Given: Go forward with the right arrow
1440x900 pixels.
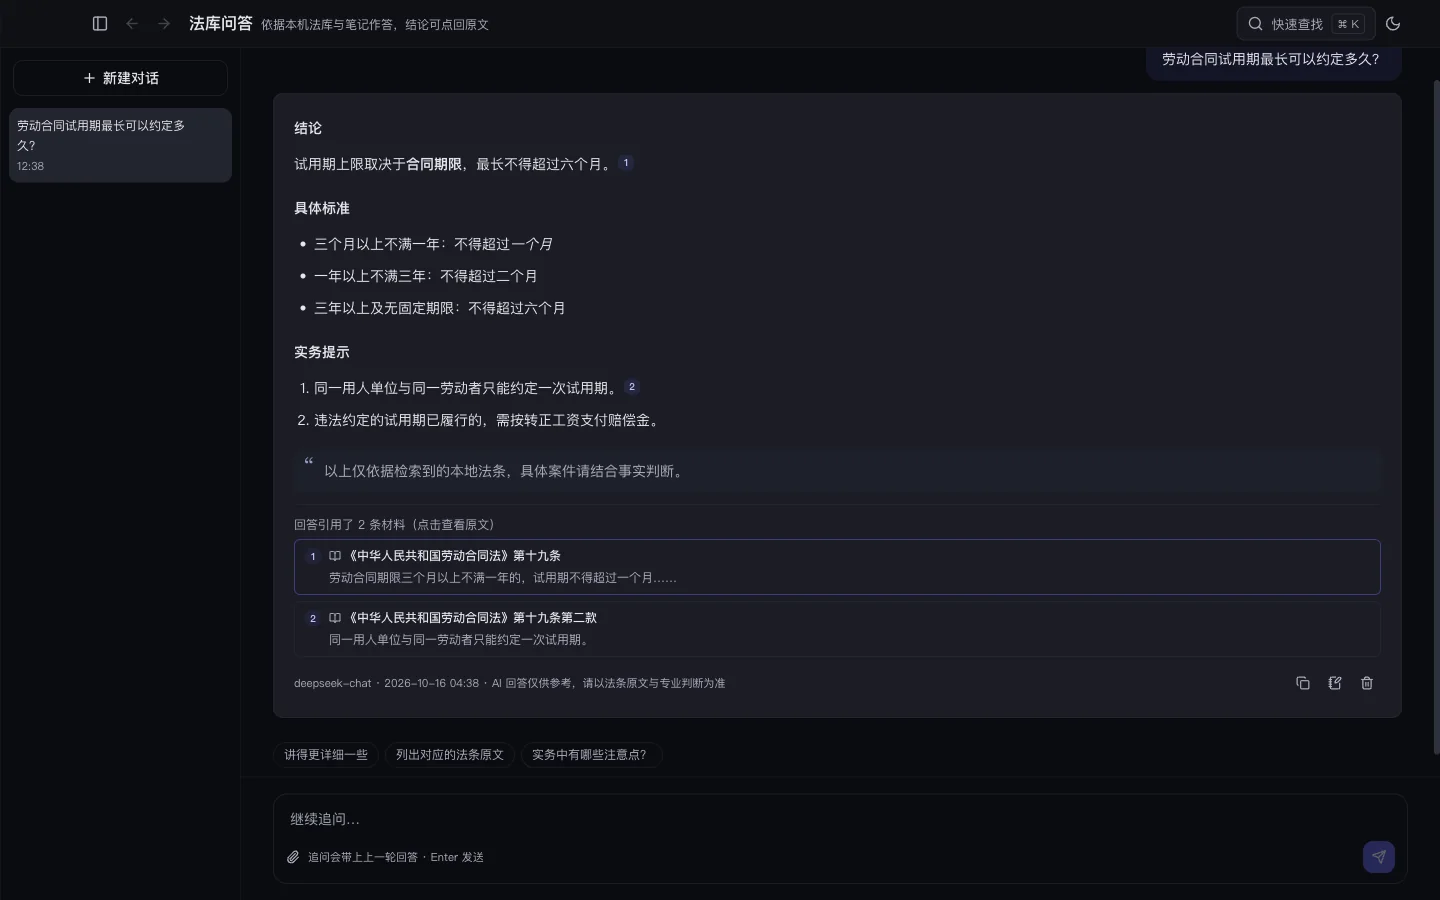Looking at the screenshot, I should pyautogui.click(x=164, y=23).
